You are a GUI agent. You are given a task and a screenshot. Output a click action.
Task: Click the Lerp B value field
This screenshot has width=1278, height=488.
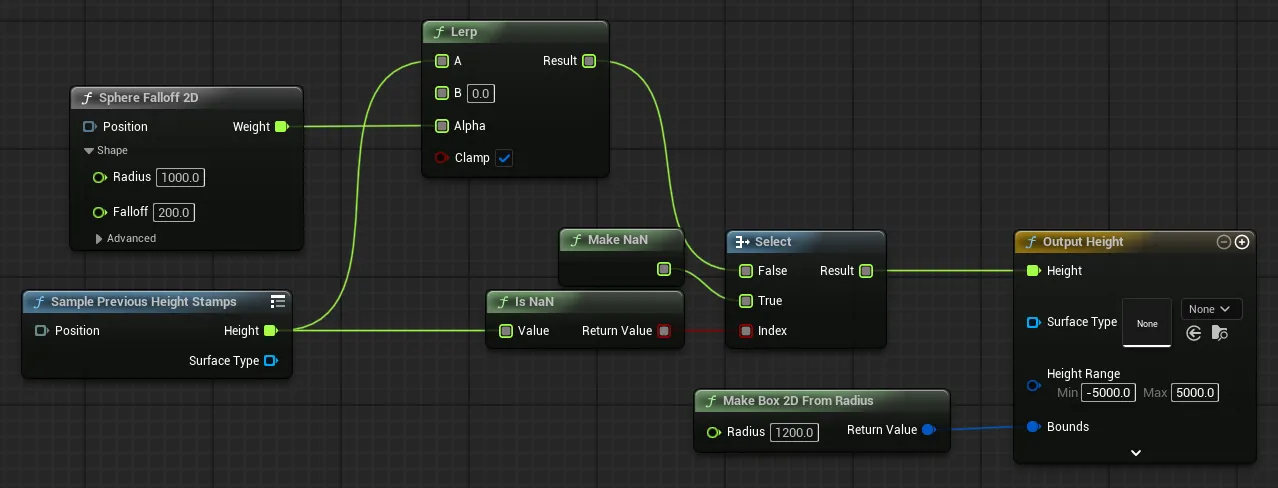pyautogui.click(x=481, y=94)
